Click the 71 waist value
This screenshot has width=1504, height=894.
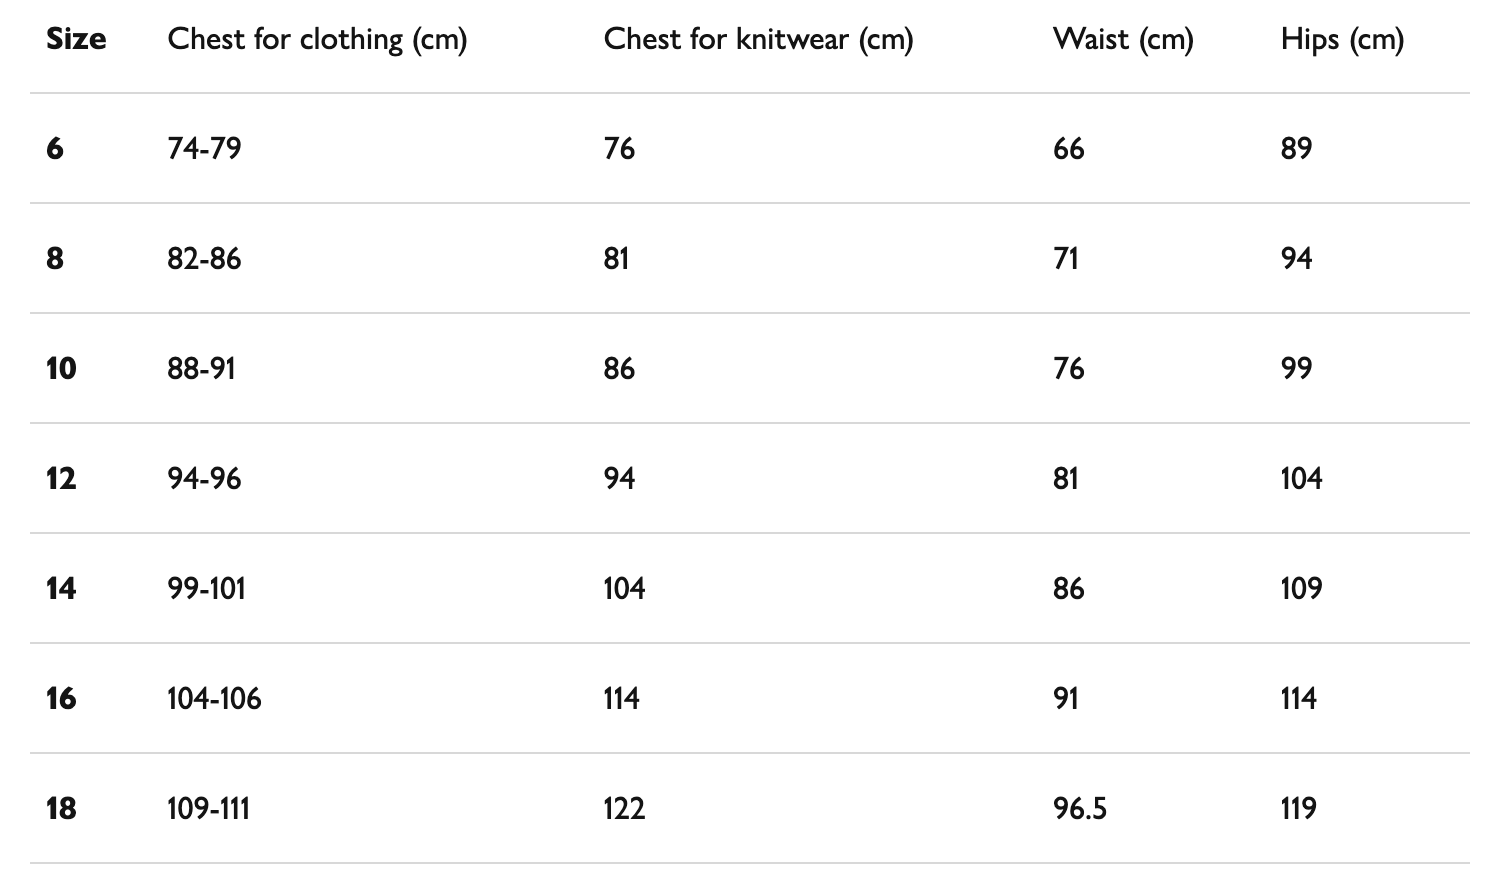1066,259
